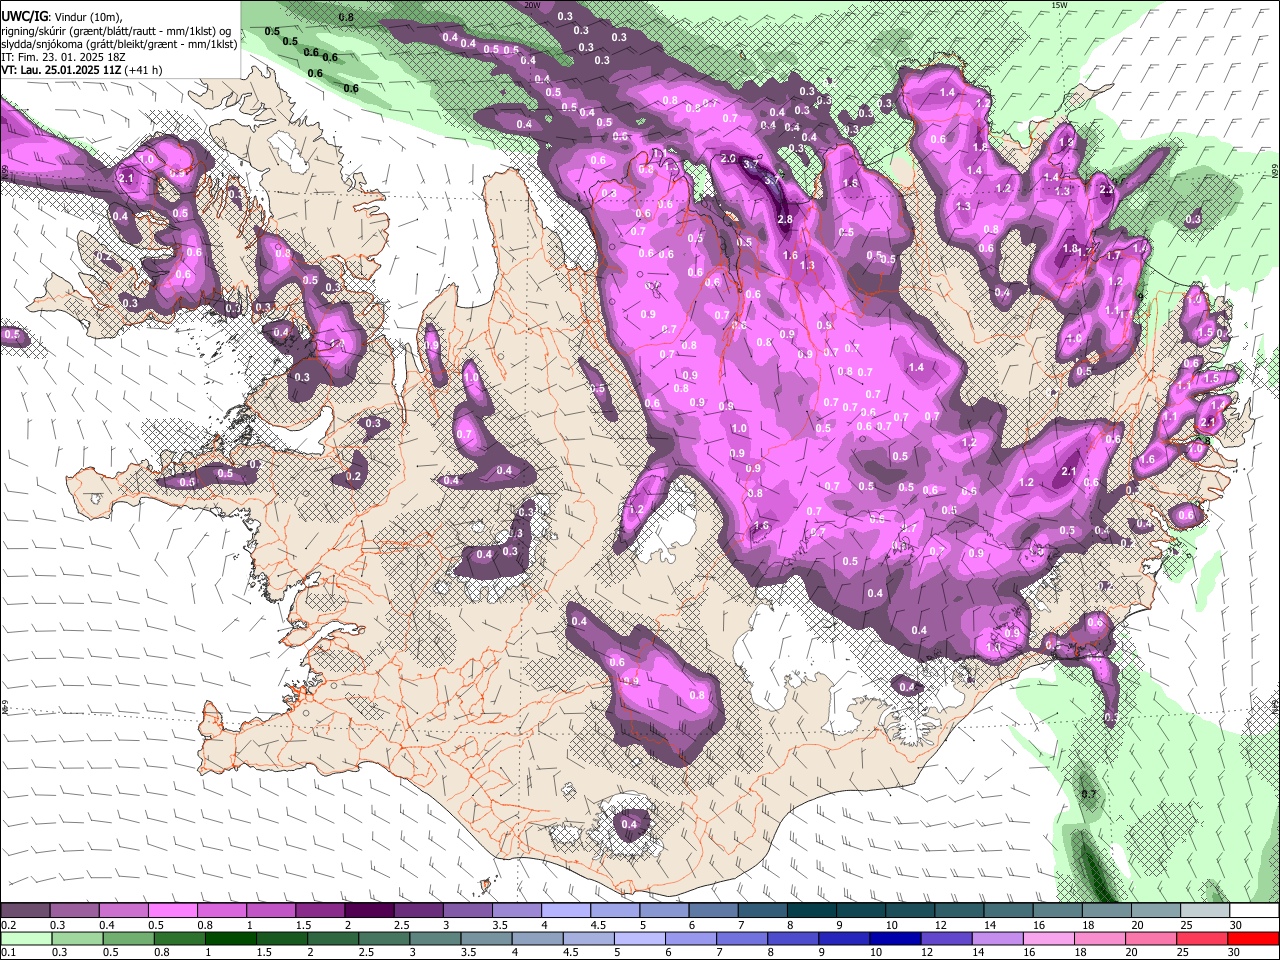Click the dusky mauve snow swatch above 0.2
The height and width of the screenshot is (960, 1280).
pyautogui.click(x=25, y=911)
